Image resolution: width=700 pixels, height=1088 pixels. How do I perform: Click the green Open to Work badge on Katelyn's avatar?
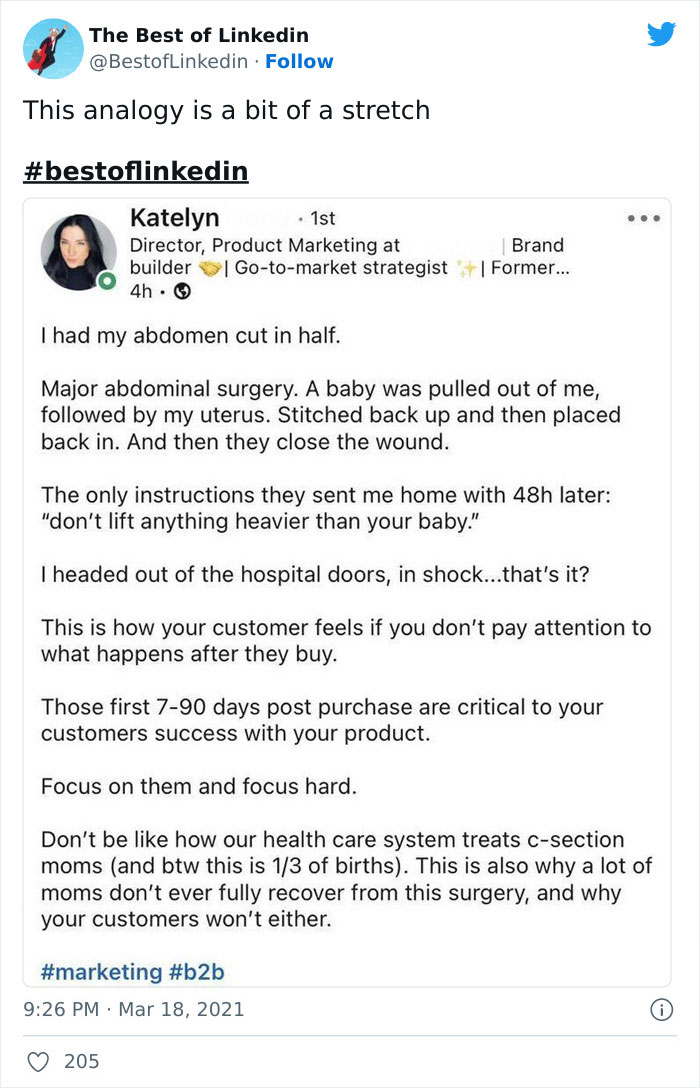[105, 279]
